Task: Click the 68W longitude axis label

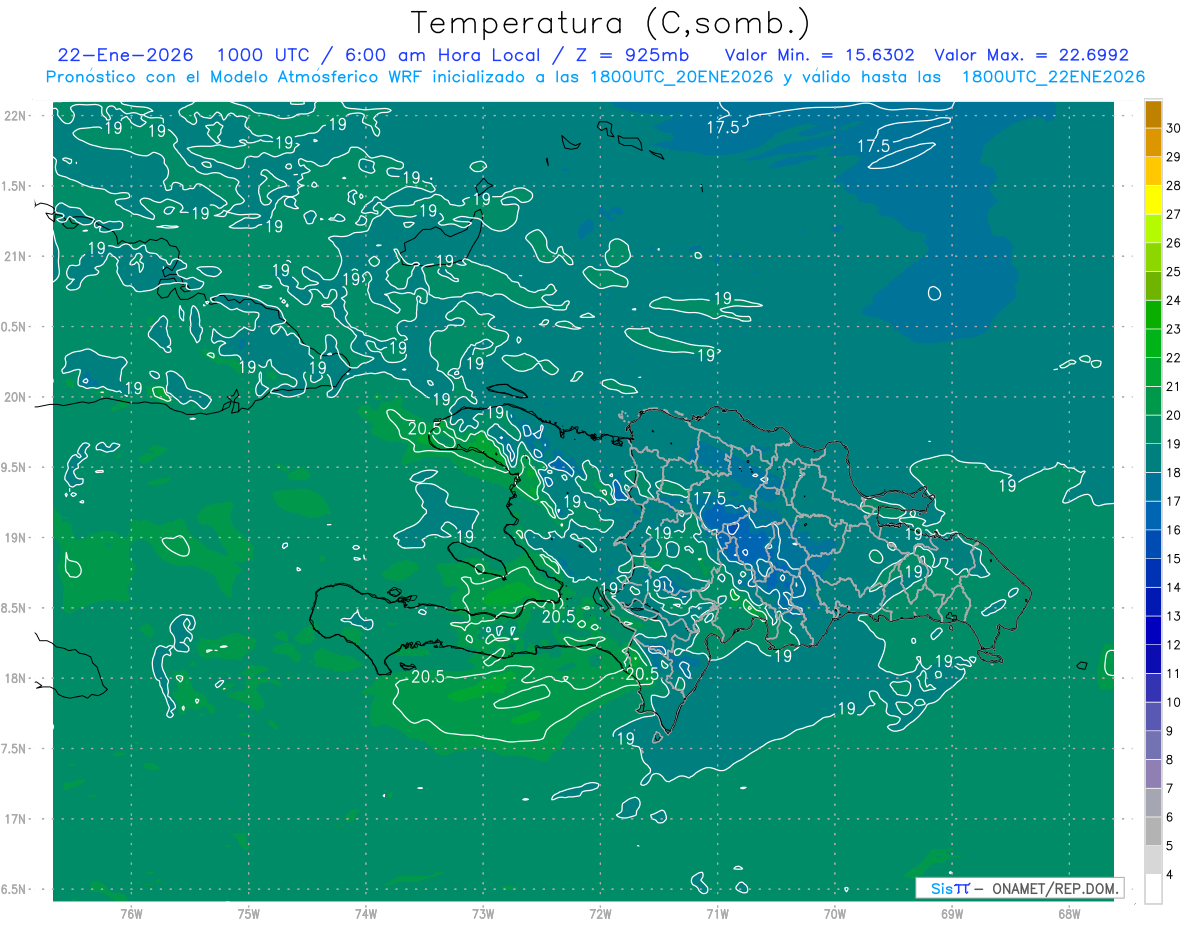Action: click(1069, 914)
